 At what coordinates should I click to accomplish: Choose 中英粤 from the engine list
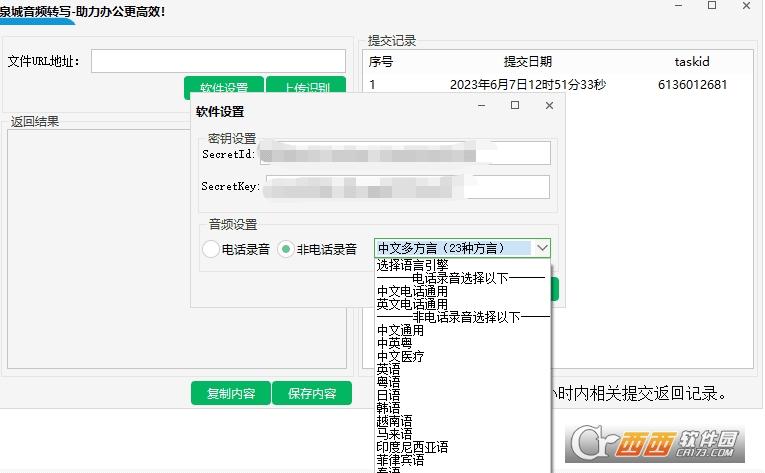[x=395, y=343]
